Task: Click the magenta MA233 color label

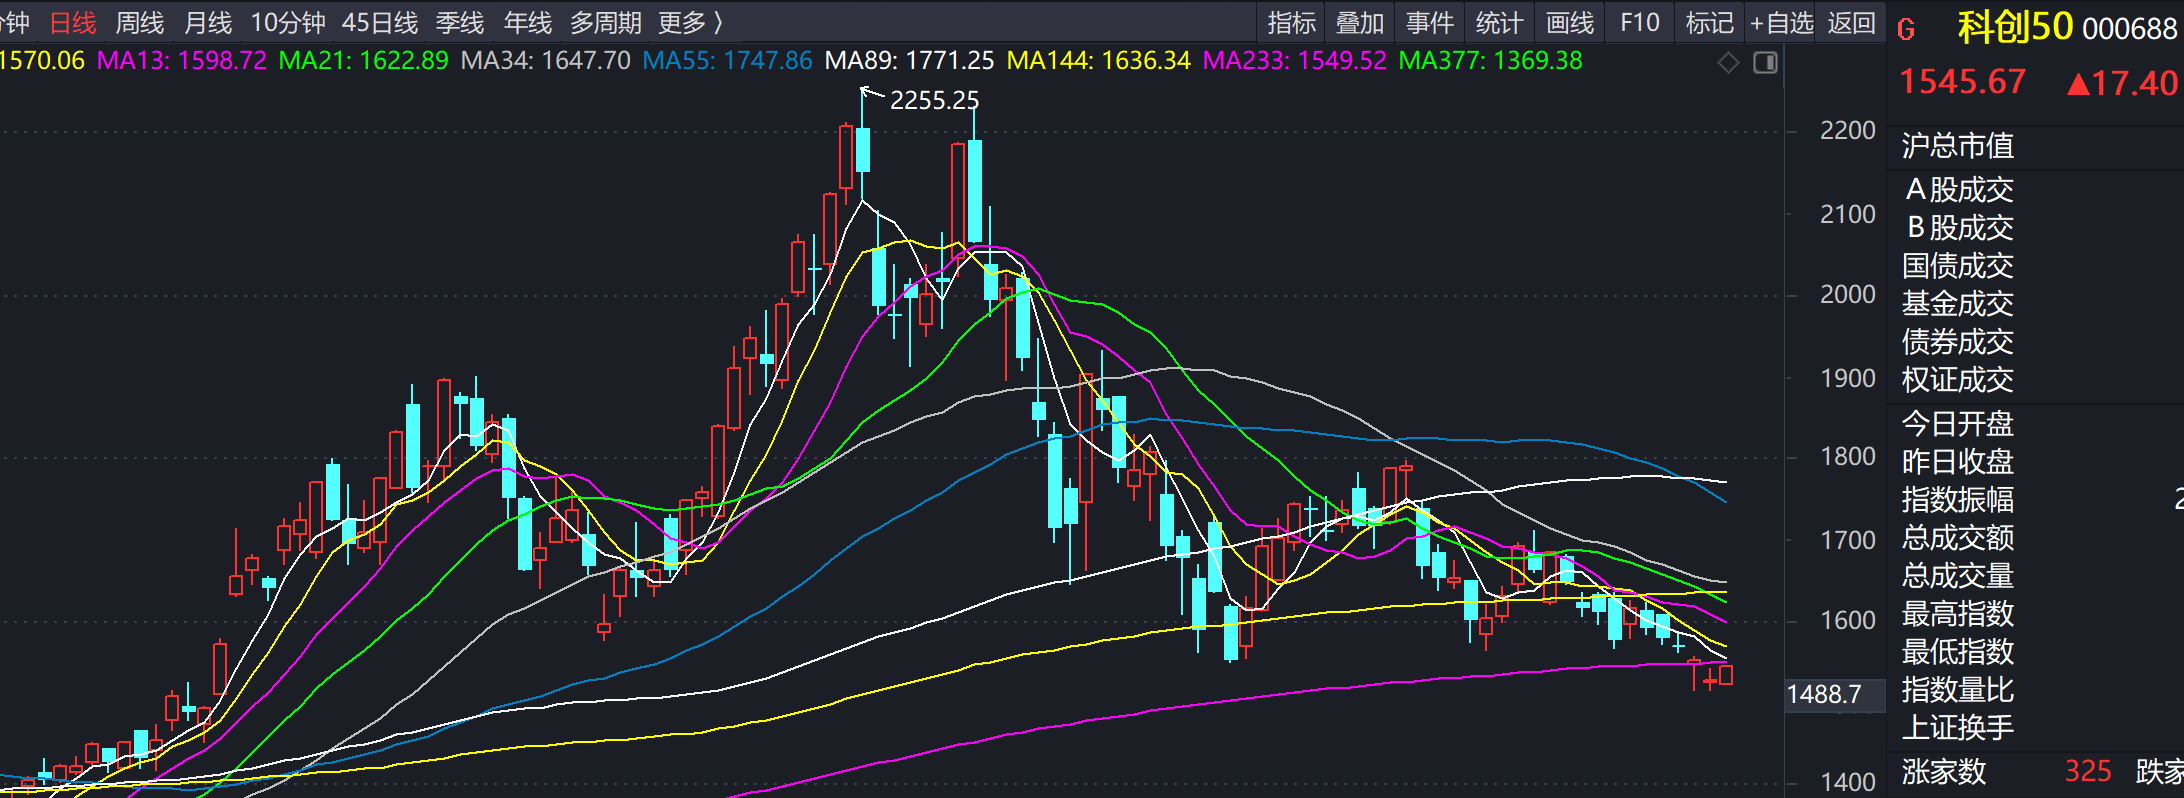Action: pos(1294,60)
